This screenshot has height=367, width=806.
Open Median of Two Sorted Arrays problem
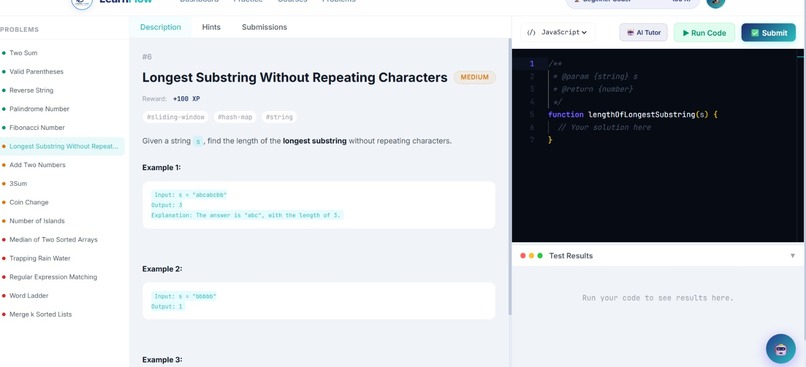coord(62,240)
